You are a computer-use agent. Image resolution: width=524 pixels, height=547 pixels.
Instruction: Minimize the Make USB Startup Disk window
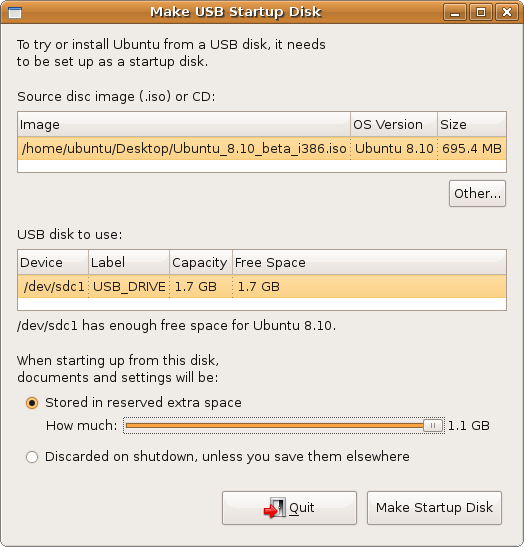point(455,13)
